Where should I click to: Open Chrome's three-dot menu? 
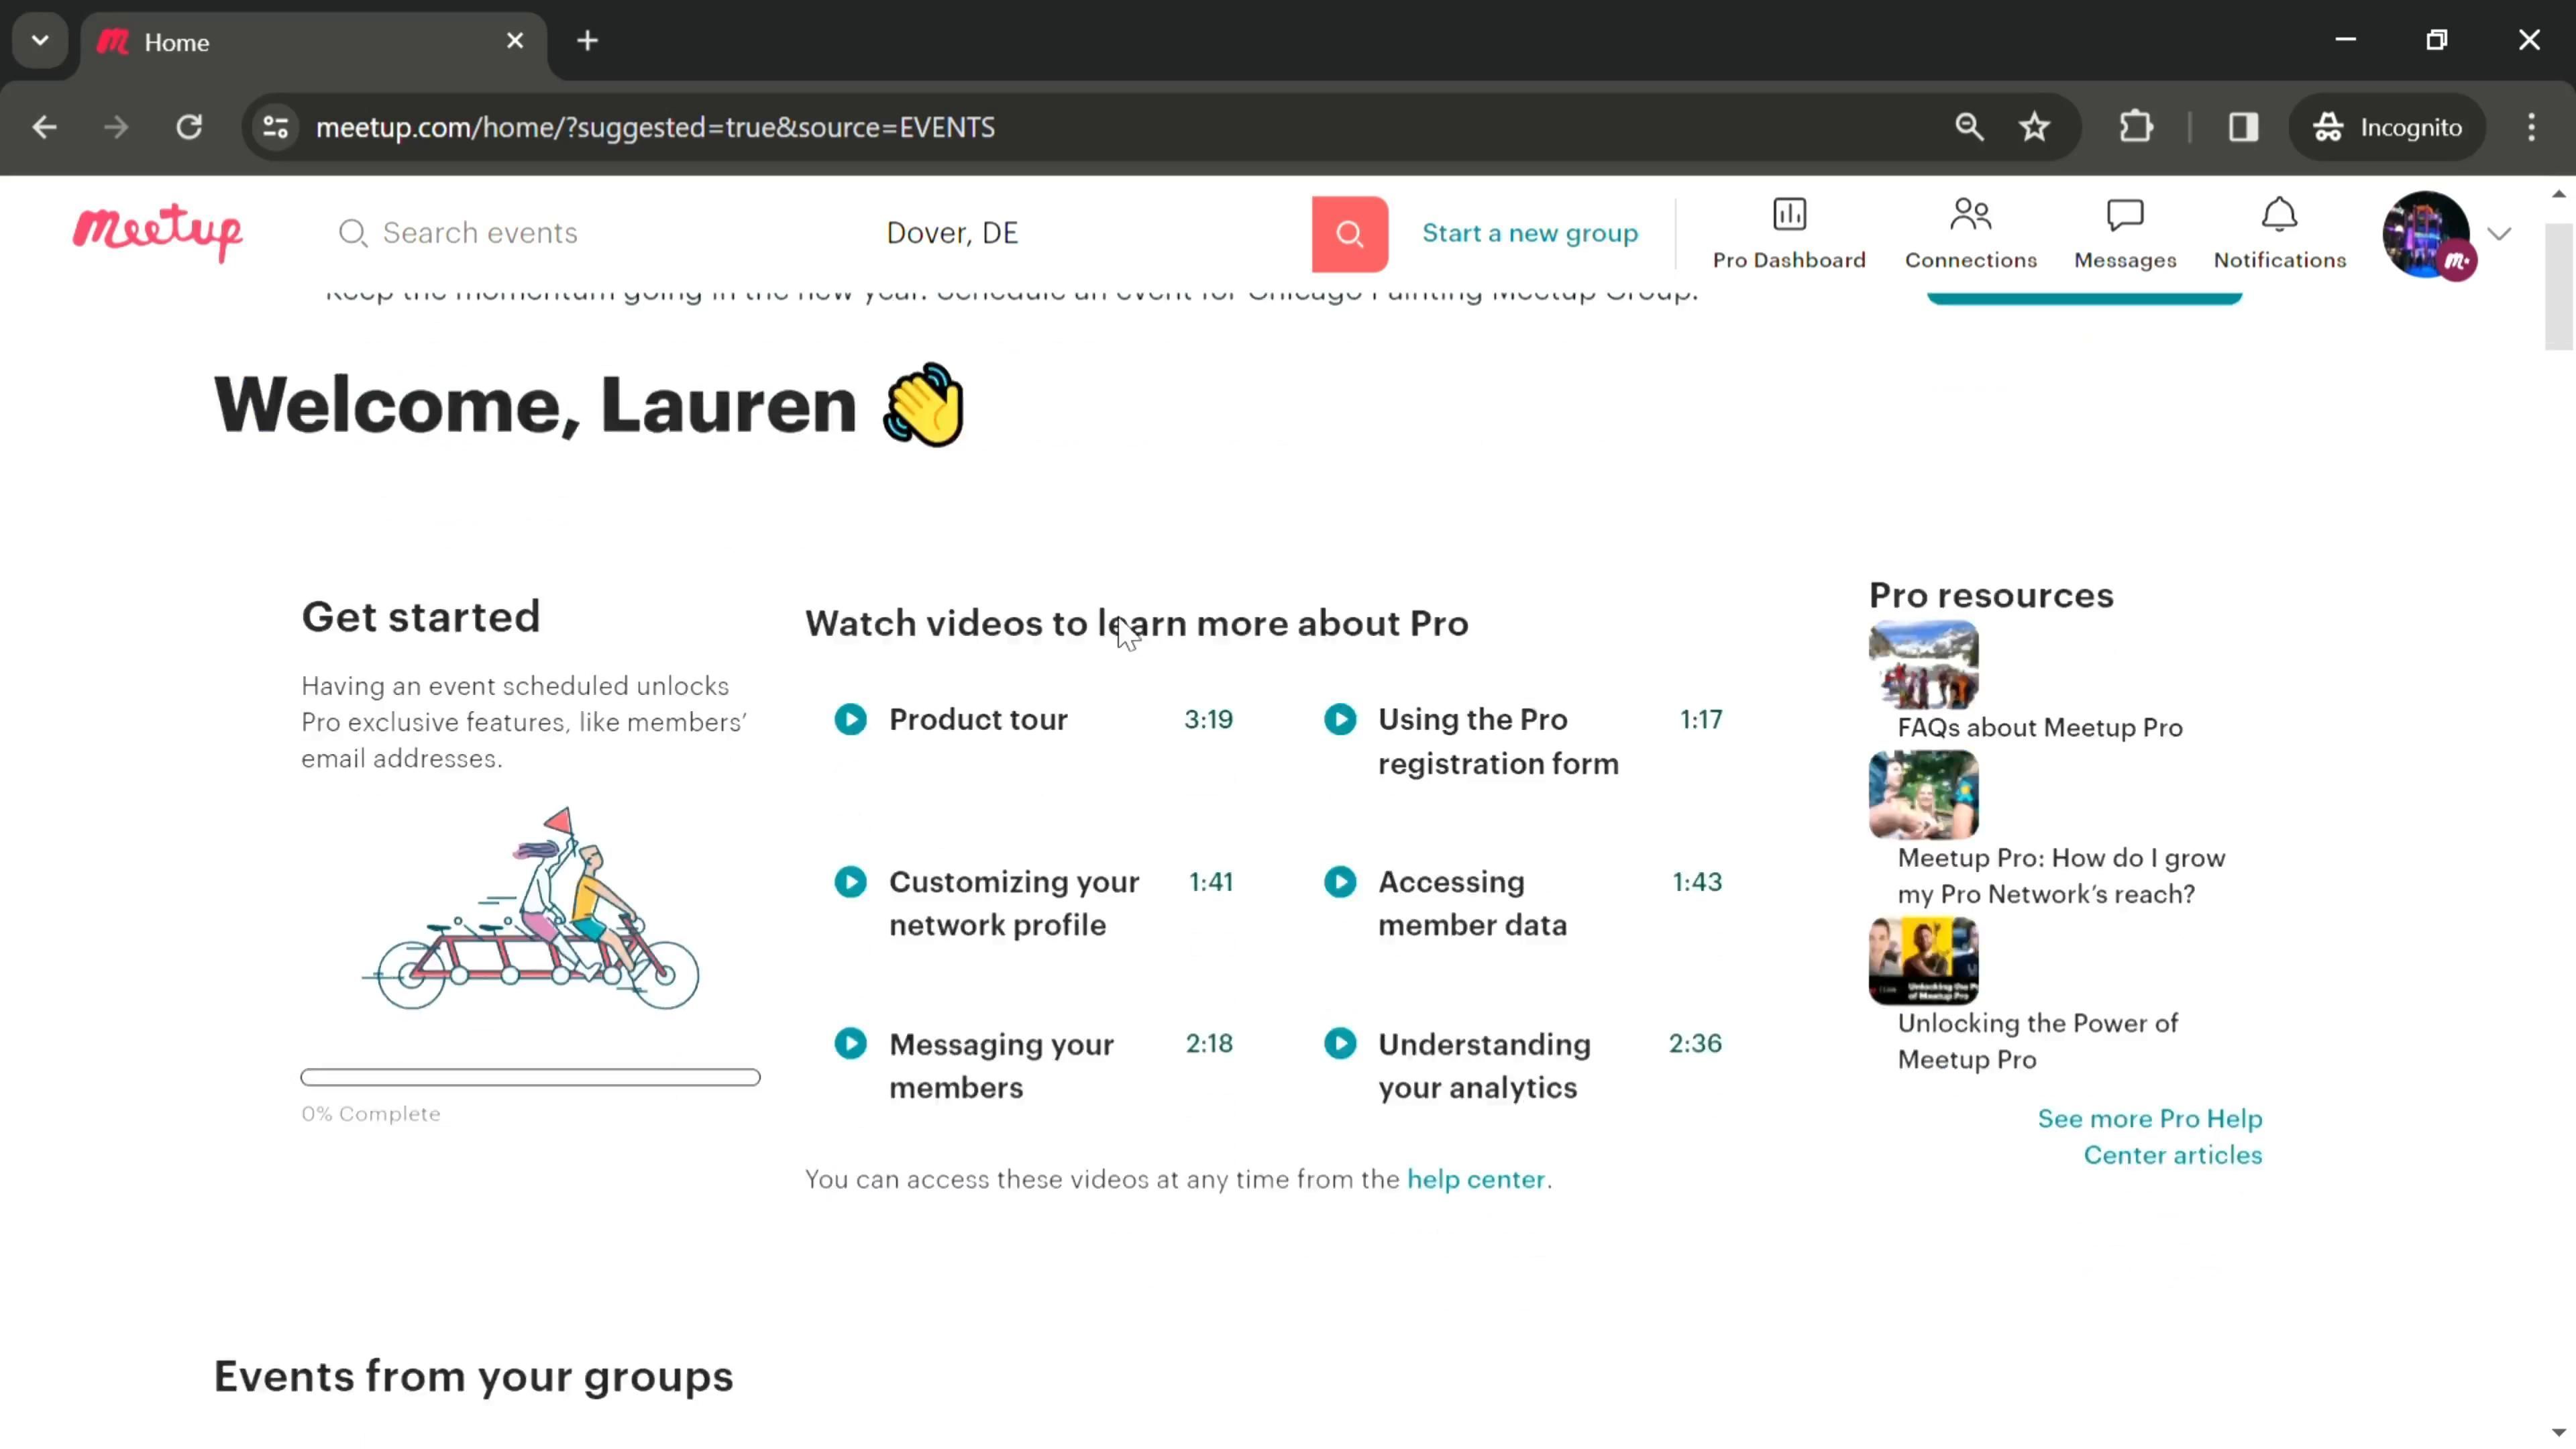pyautogui.click(x=2531, y=127)
